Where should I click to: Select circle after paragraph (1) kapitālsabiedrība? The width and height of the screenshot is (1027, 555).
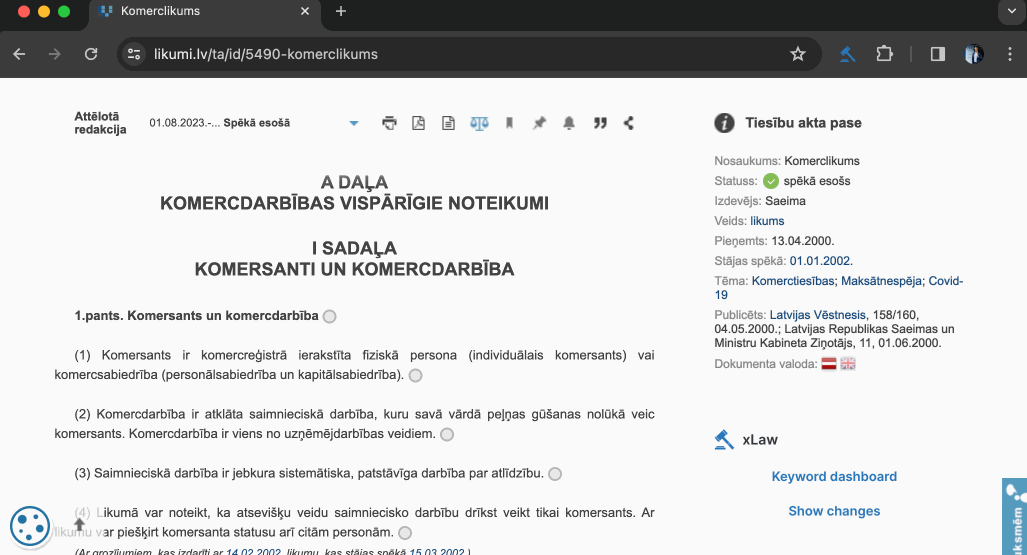pos(415,375)
